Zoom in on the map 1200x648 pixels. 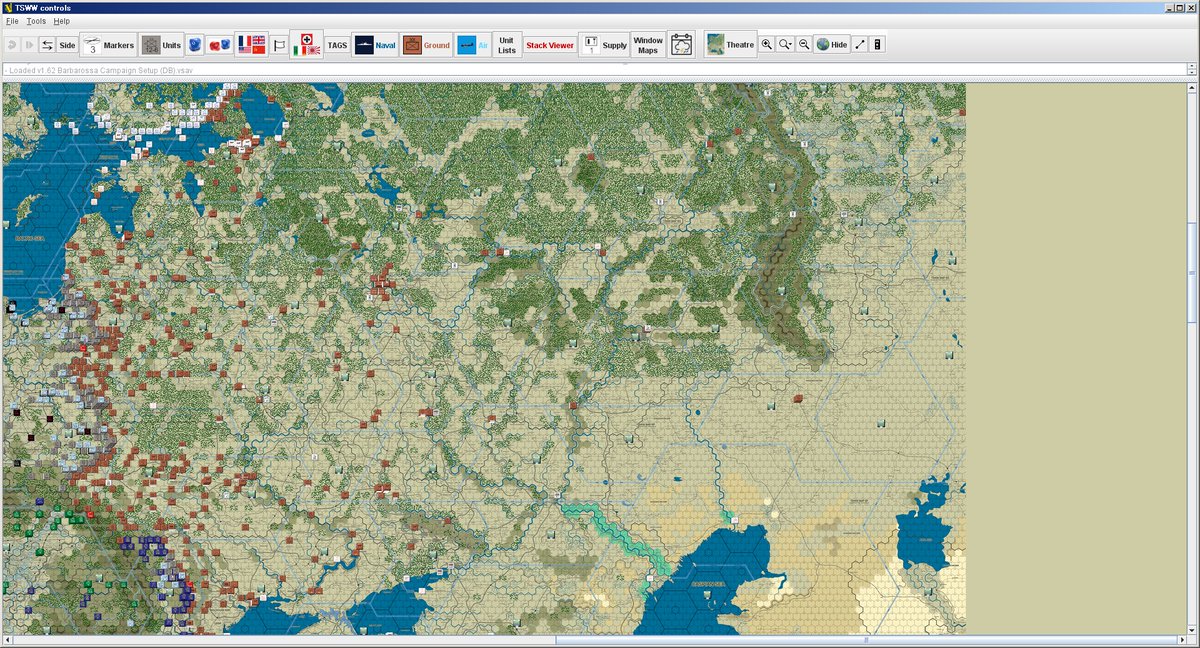[x=767, y=45]
